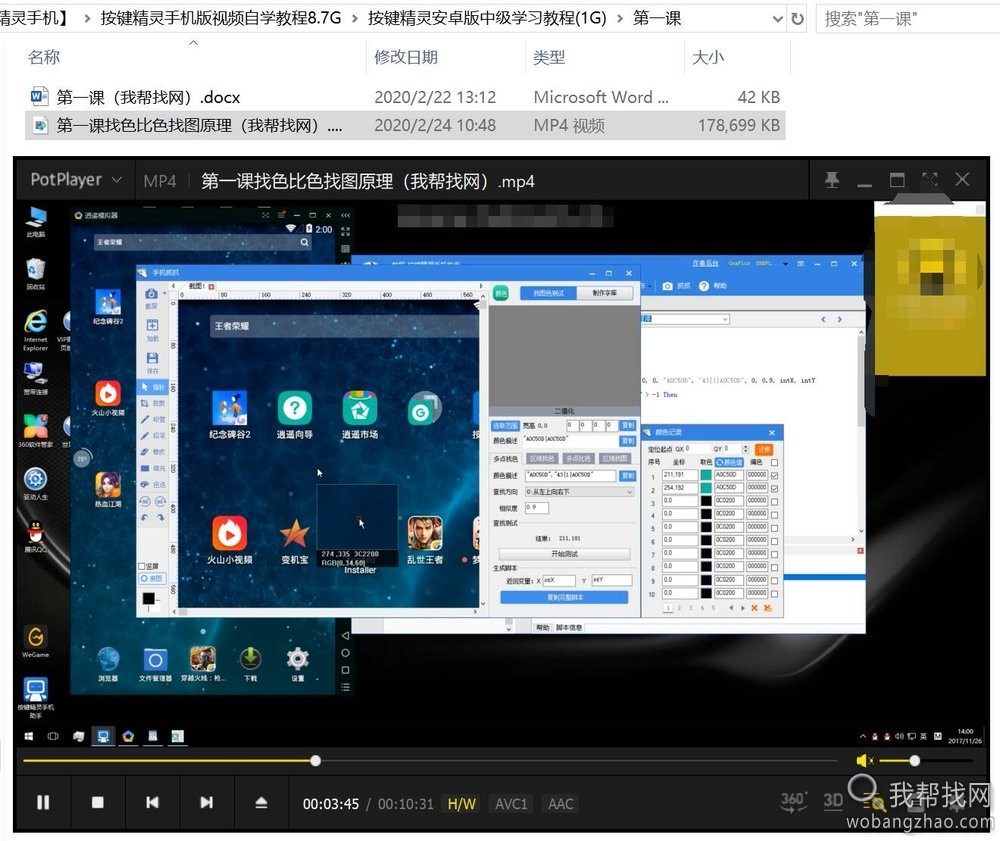The image size is (1000, 841).
Task: Close the 截图1 tab in 手机抓抓
Action: [212, 286]
